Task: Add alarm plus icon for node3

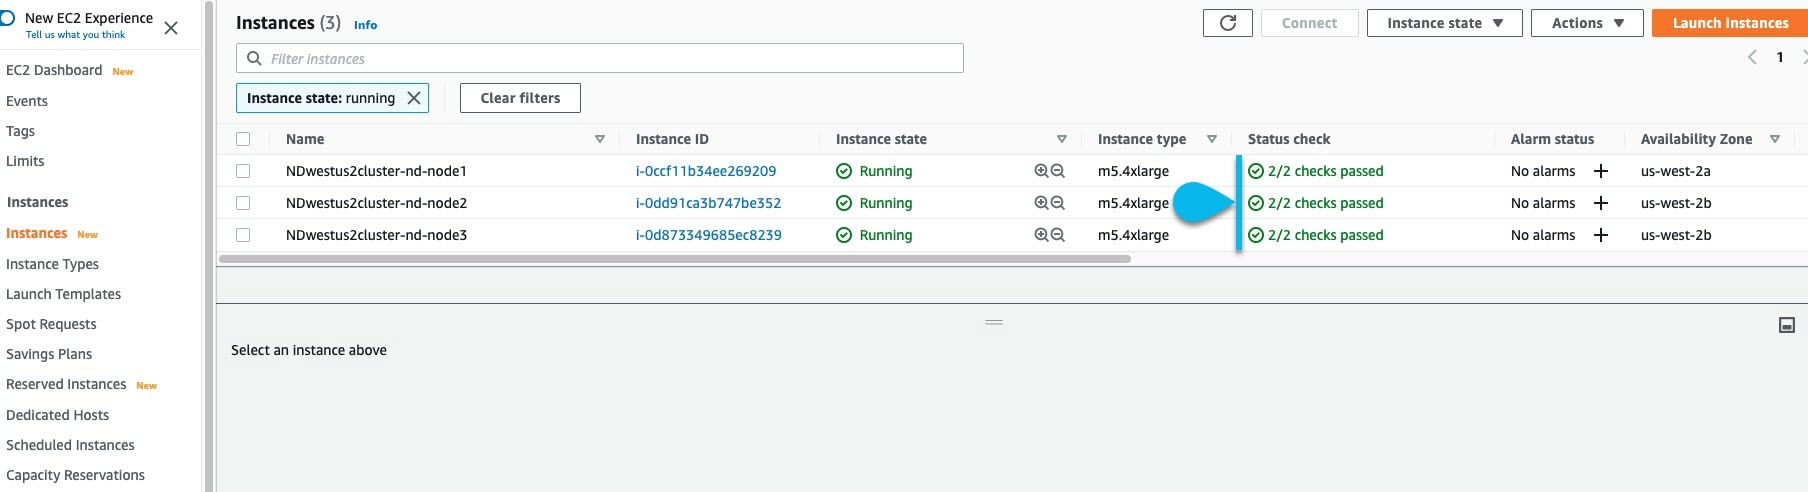Action: [1601, 235]
